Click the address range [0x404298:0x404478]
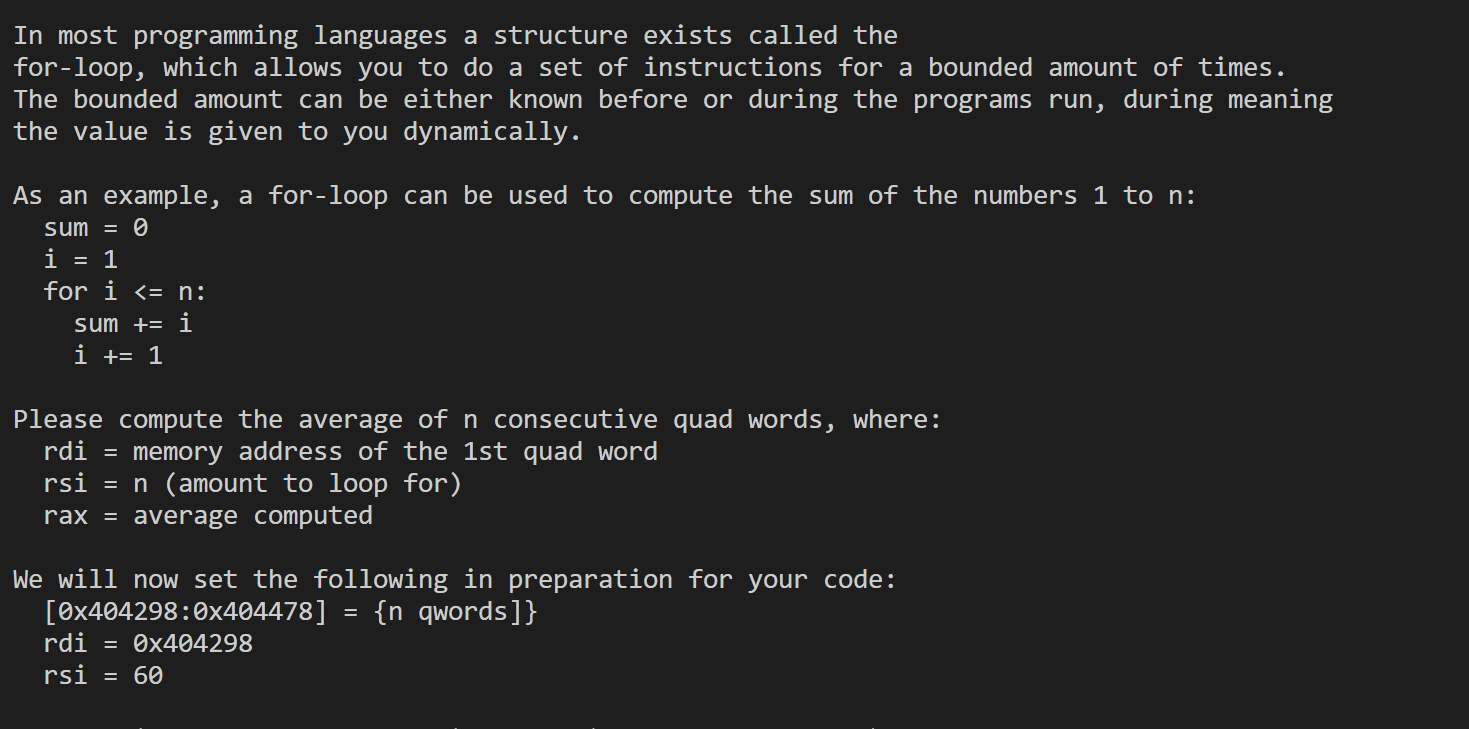This screenshot has height=729, width=1469. (x=185, y=611)
